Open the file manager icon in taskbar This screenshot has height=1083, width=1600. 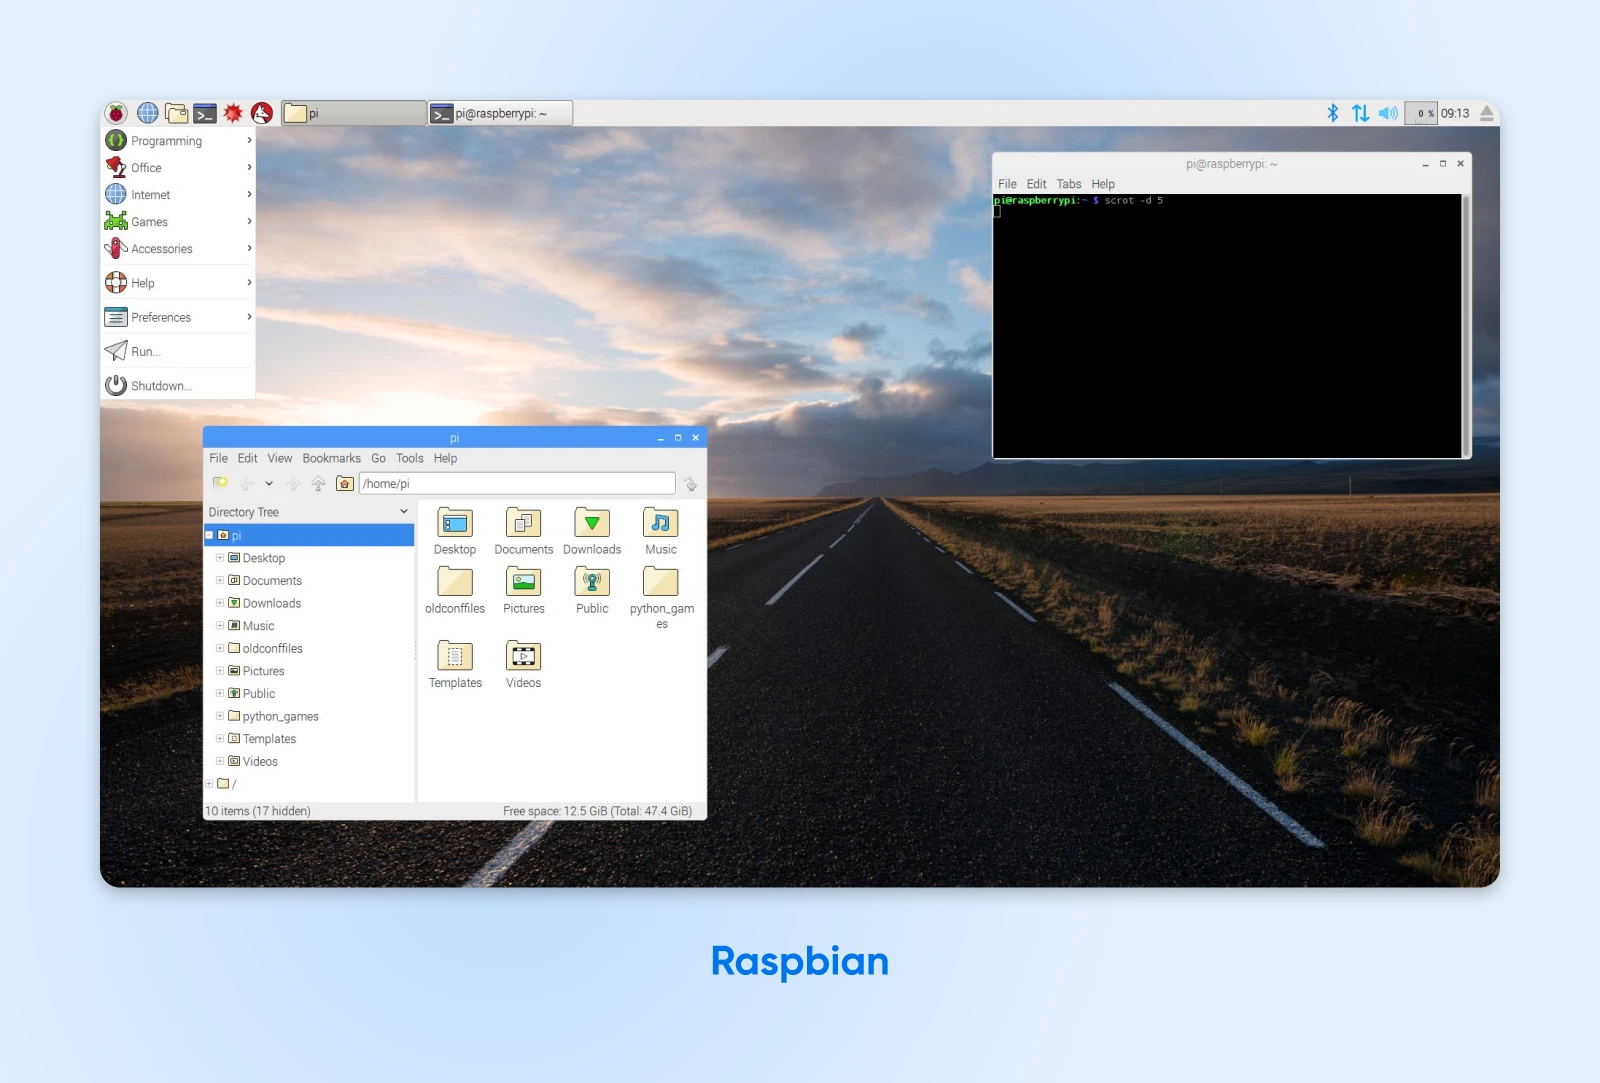[x=177, y=113]
